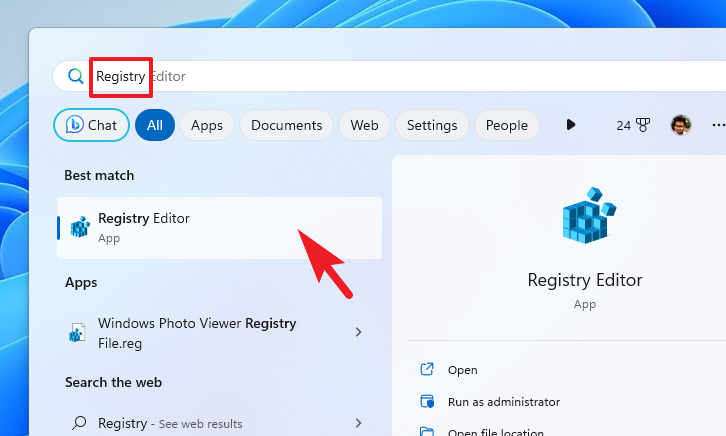Click the search magnifier icon
The height and width of the screenshot is (436, 726).
(x=75, y=76)
